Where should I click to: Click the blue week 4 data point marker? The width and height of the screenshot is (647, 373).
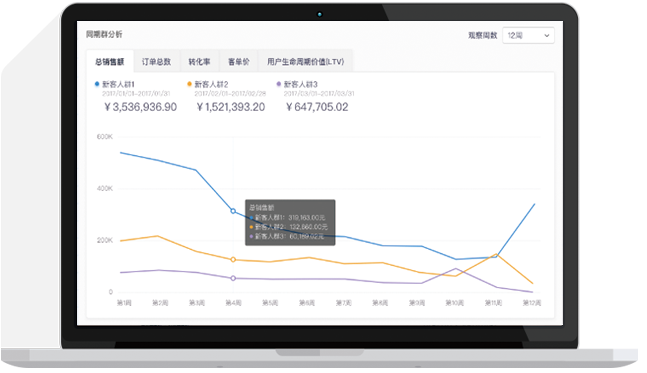tap(233, 211)
